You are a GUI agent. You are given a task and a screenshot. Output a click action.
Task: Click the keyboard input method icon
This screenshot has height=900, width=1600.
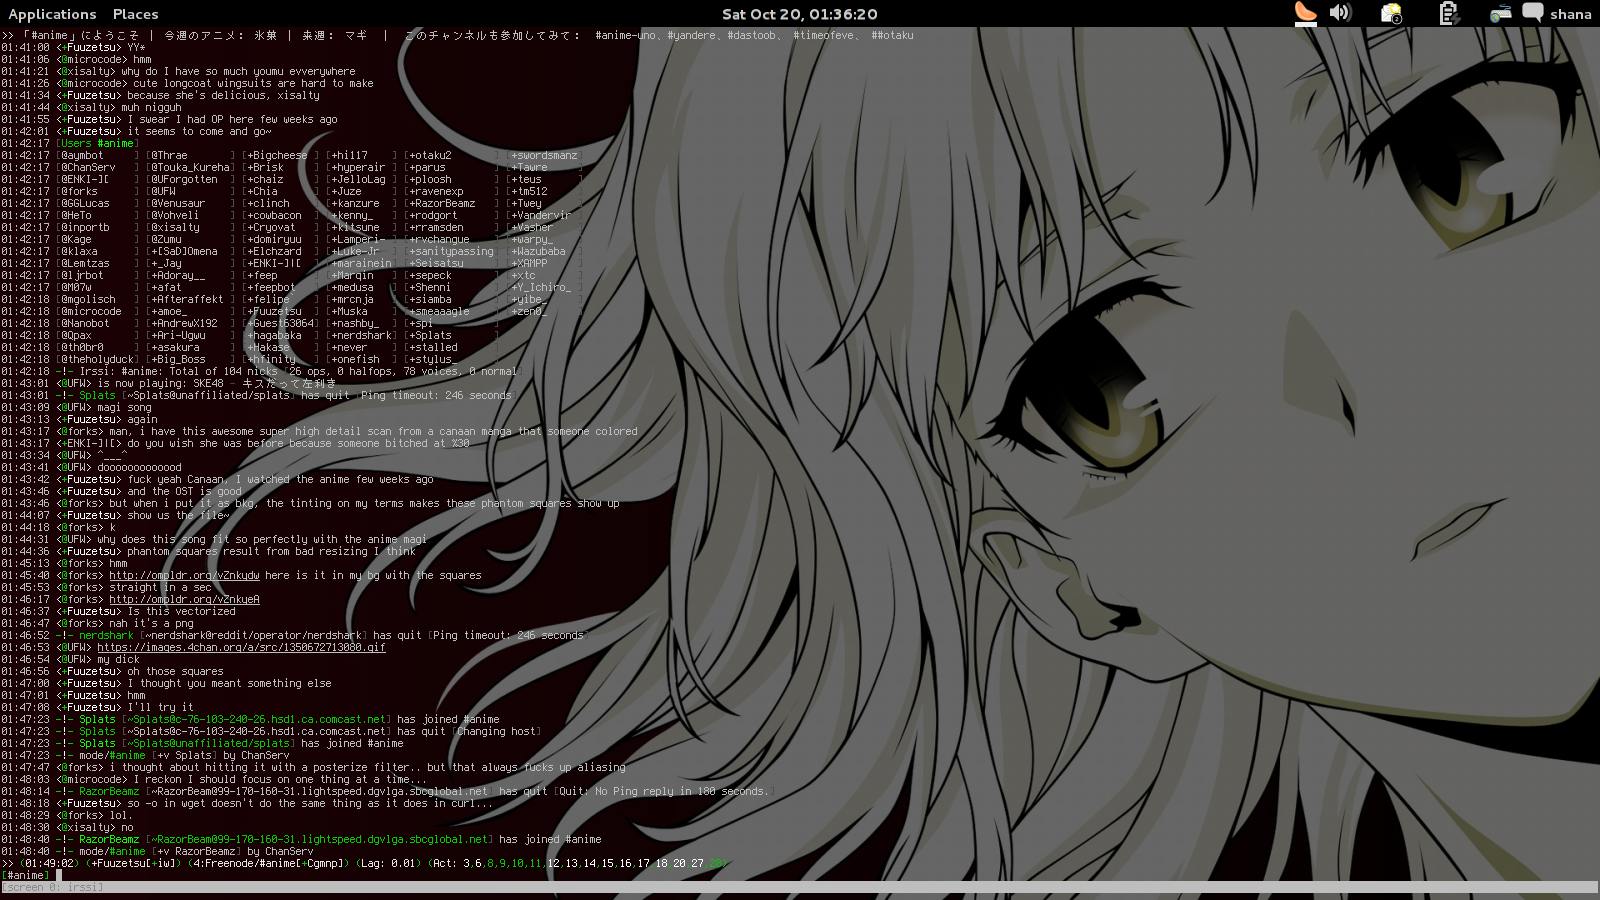(x=1500, y=13)
